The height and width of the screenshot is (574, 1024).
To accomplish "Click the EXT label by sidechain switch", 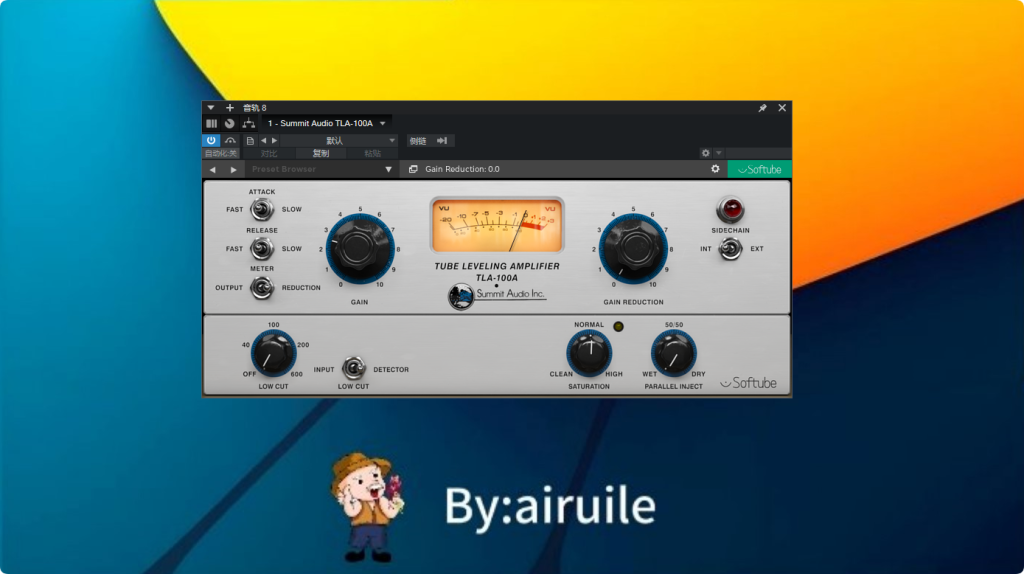I will click(757, 249).
